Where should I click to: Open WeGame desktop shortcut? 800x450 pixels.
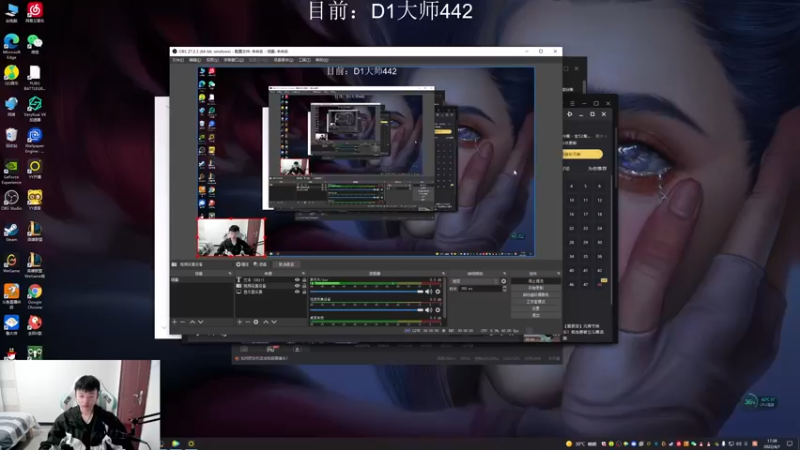pos(11,263)
